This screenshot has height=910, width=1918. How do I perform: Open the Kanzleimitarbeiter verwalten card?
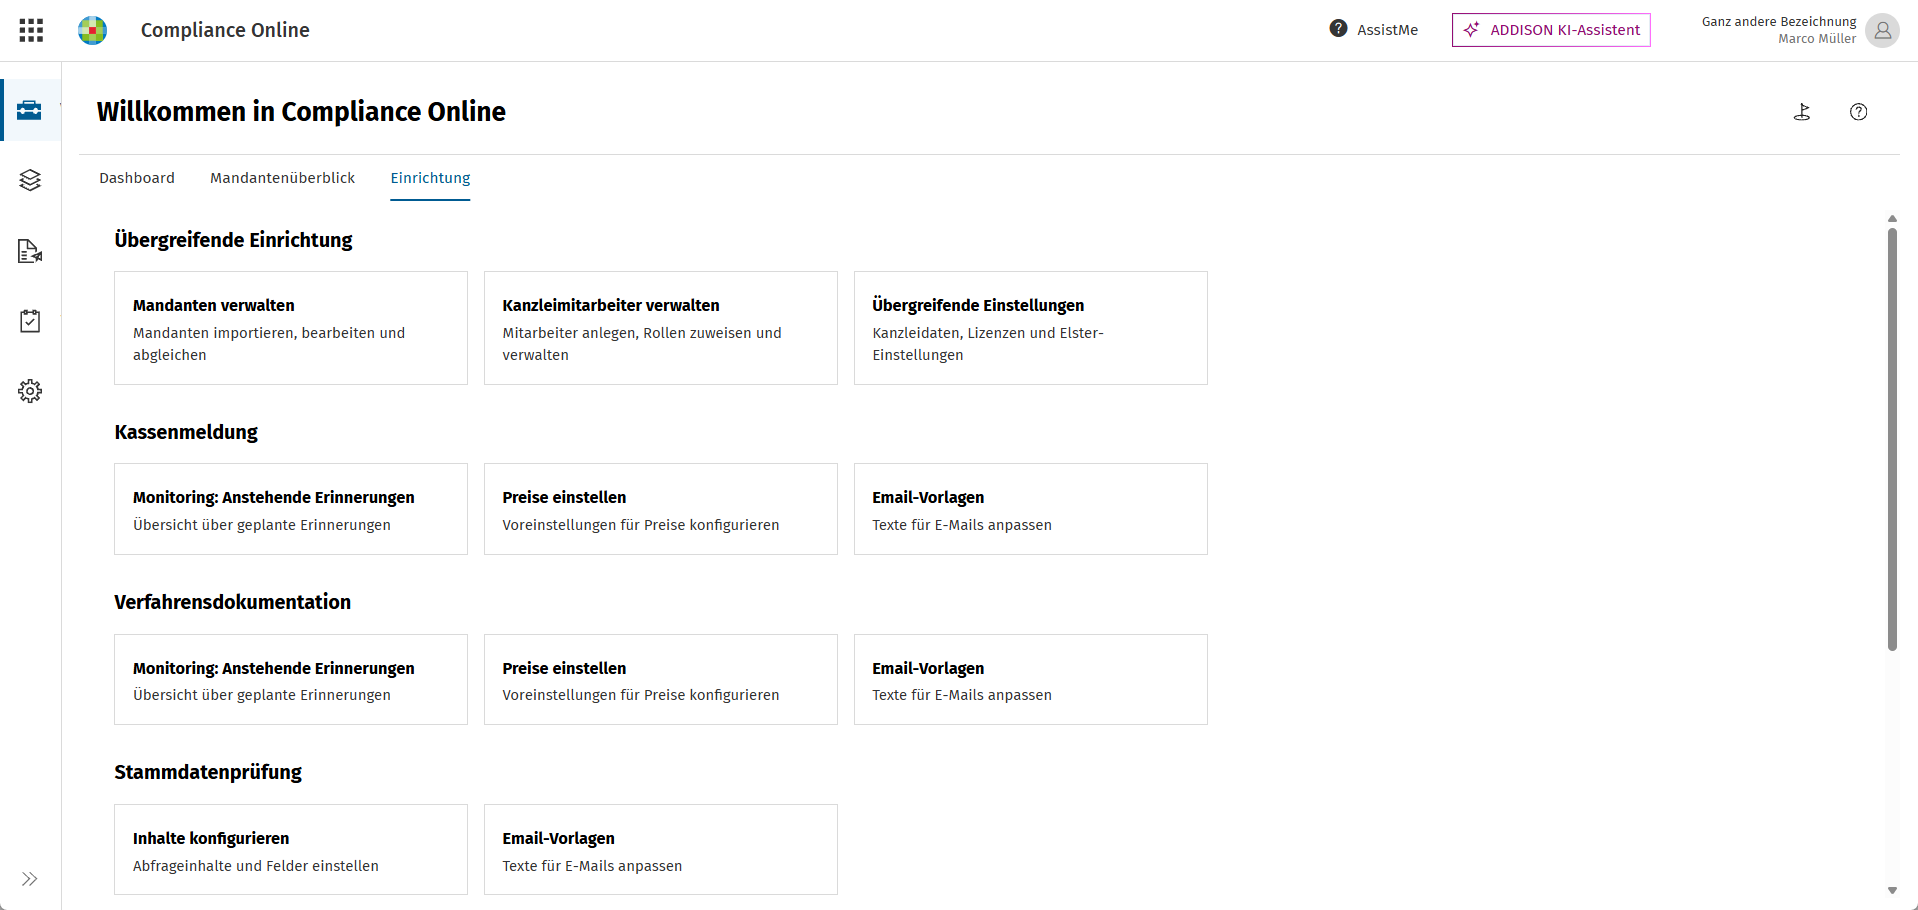coord(661,328)
